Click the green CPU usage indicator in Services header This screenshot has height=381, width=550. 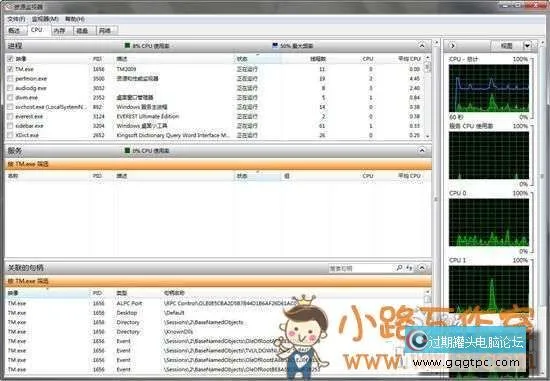(127, 151)
